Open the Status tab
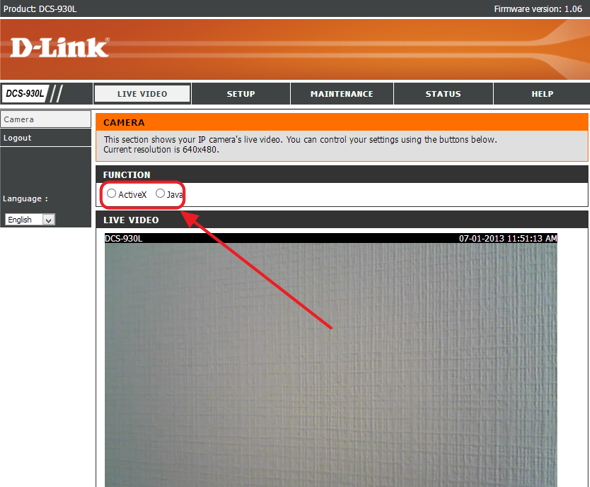 coord(443,94)
